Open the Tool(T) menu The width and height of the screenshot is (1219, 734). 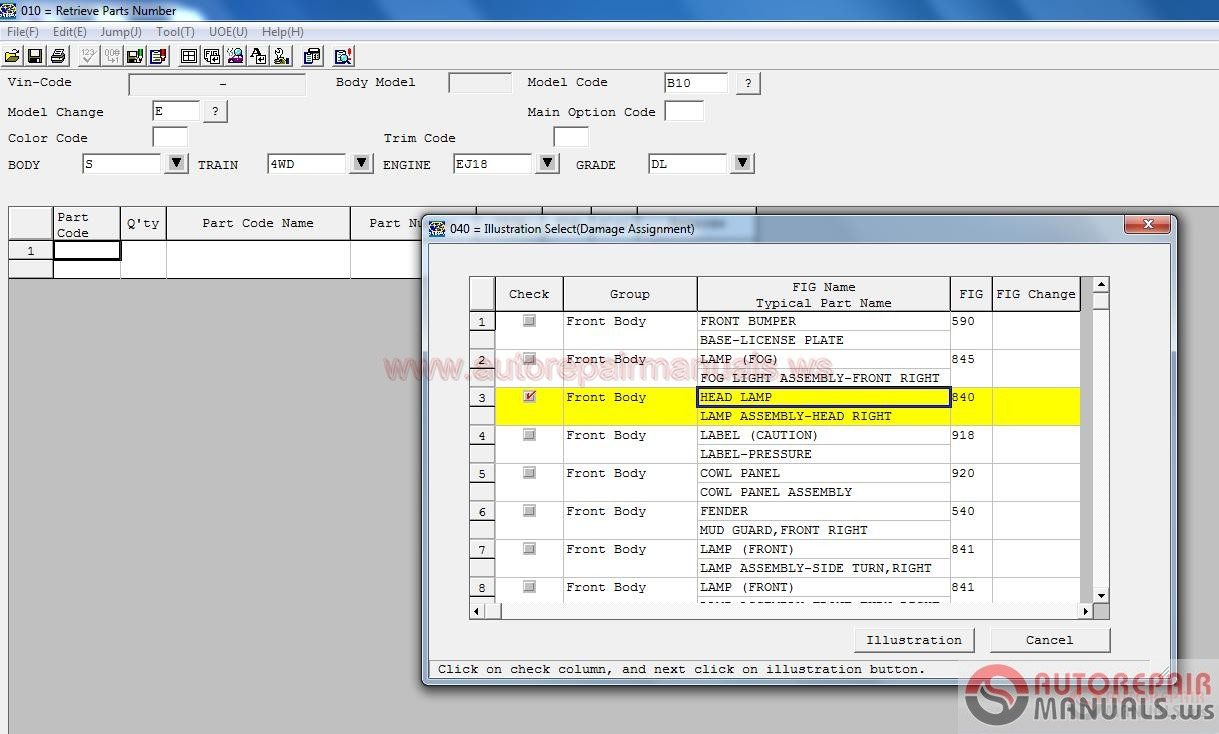coord(175,32)
